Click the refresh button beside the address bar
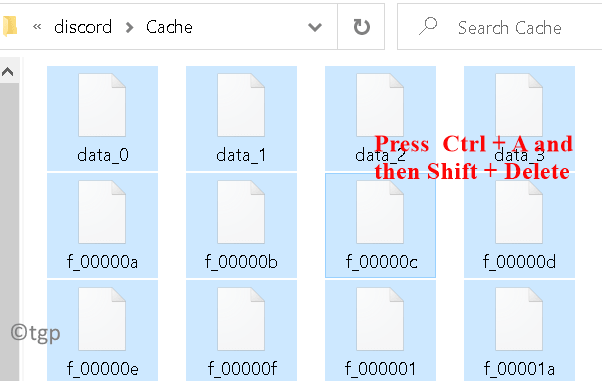 (x=361, y=27)
